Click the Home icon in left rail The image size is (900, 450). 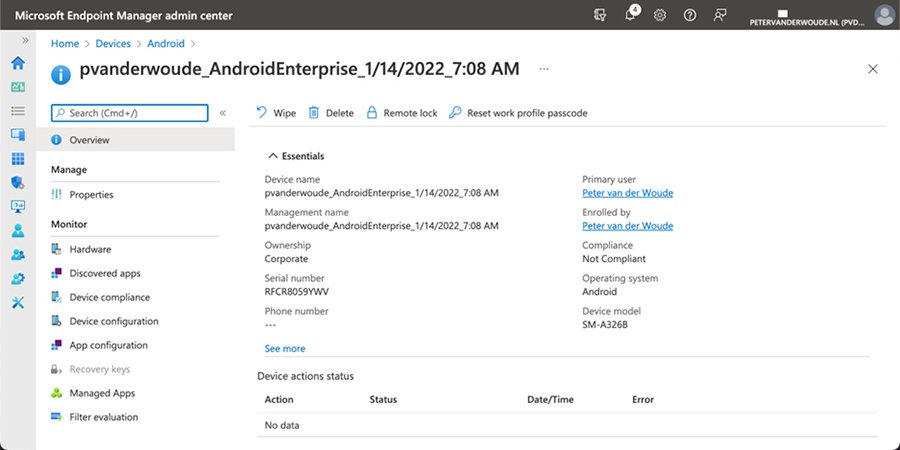pyautogui.click(x=17, y=63)
